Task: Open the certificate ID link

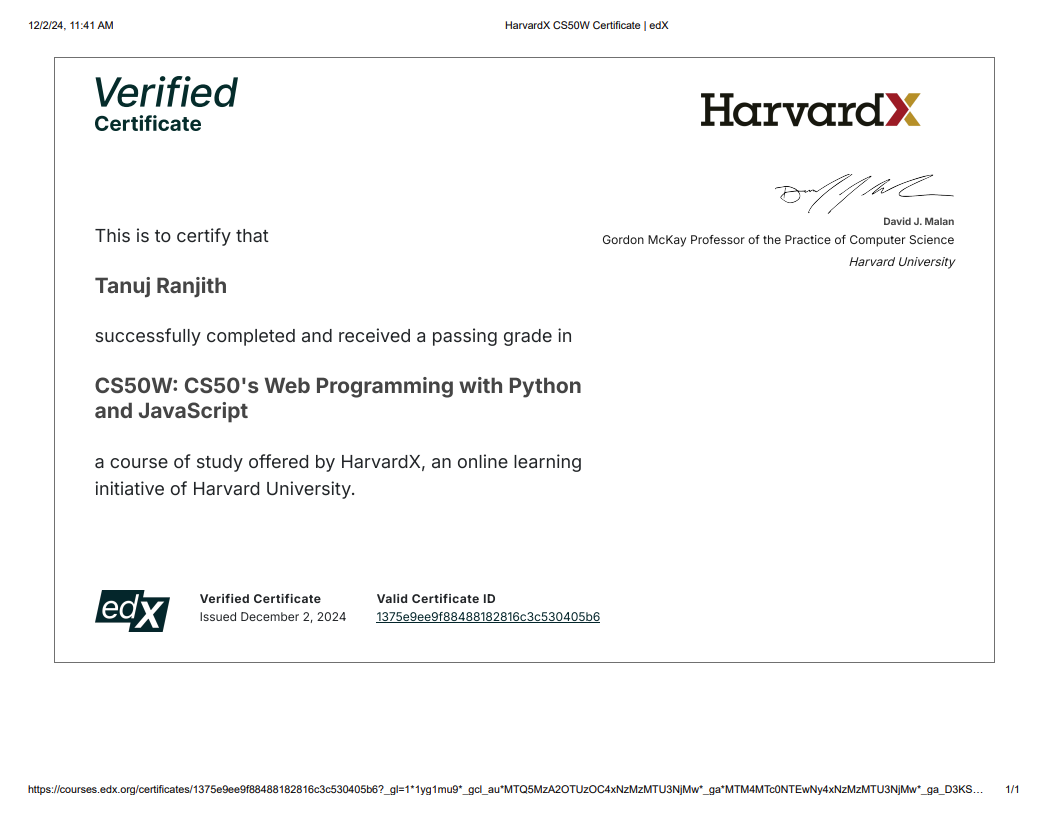Action: coord(487,617)
